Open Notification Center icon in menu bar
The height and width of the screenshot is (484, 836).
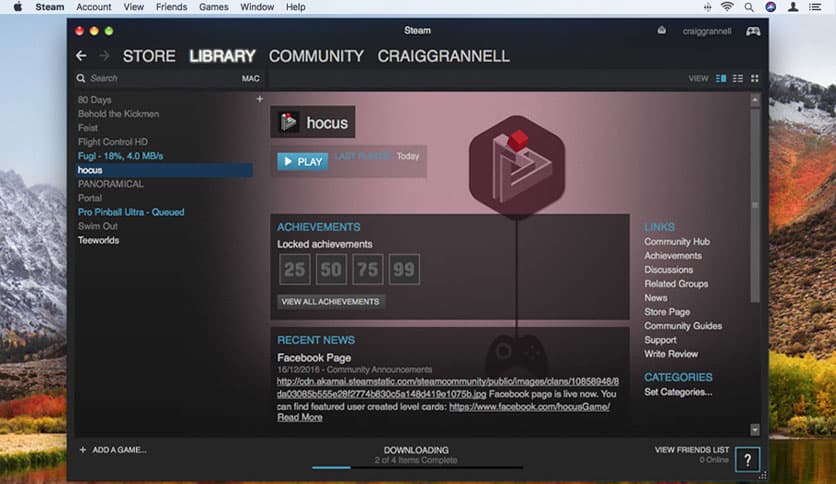815,7
